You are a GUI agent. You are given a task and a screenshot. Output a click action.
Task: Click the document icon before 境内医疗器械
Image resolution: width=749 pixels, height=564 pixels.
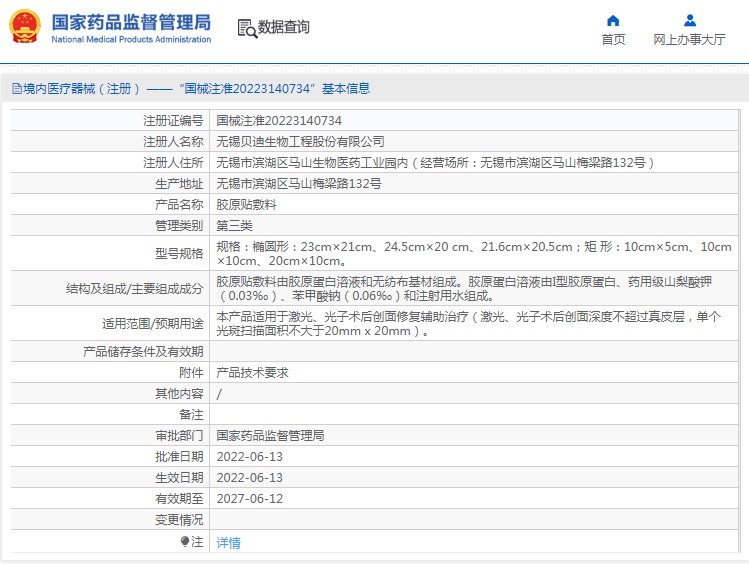[x=17, y=89]
